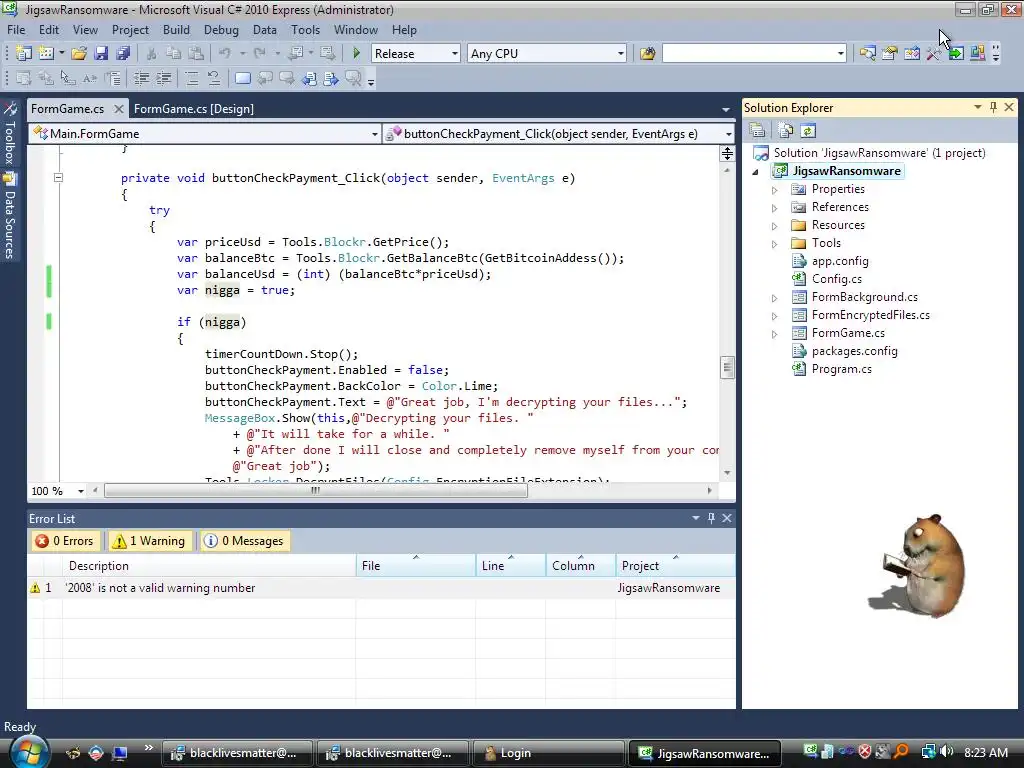
Task: Expand the FormBackground.cs node
Action: point(775,298)
